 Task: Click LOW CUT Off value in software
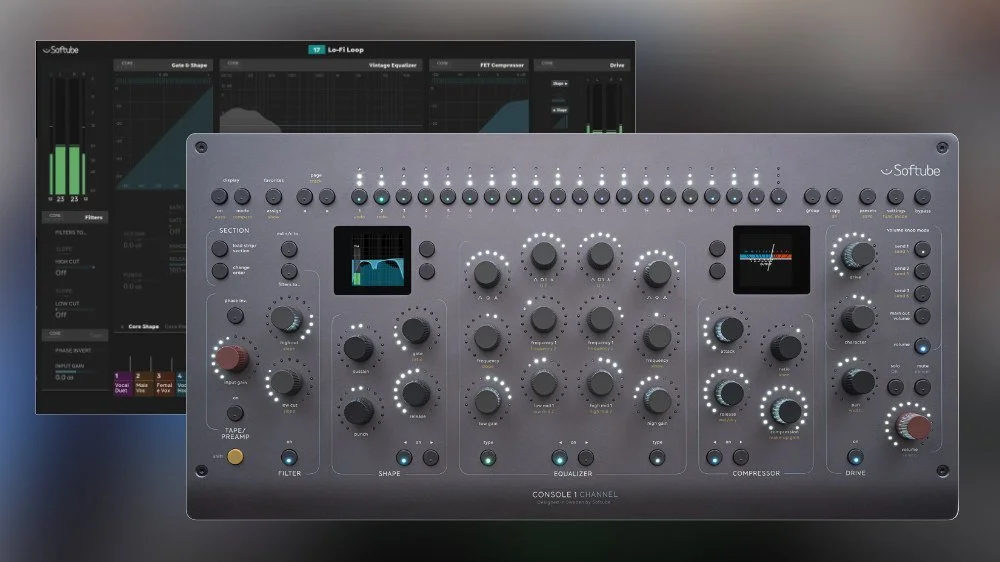[x=61, y=314]
